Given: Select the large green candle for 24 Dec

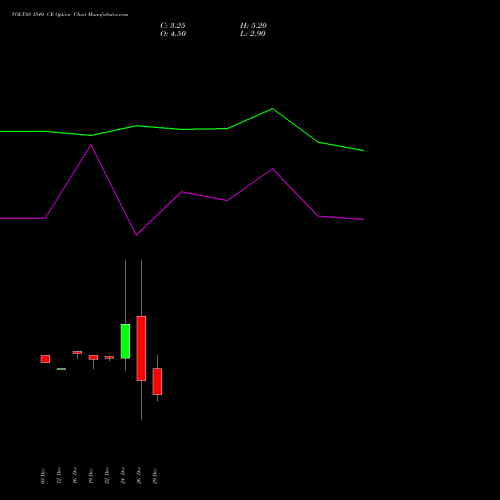Looking at the screenshot, I should click(125, 341).
